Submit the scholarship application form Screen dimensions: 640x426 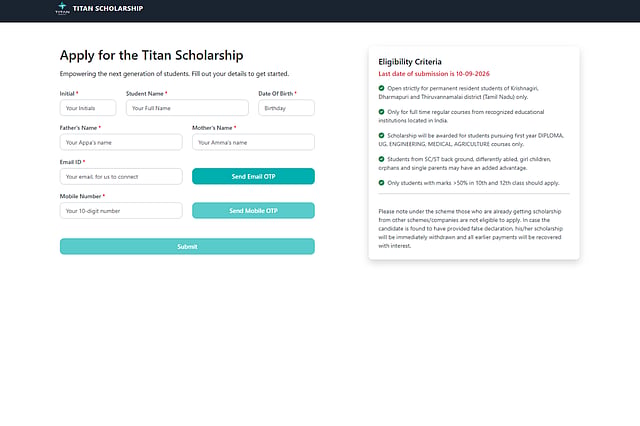[x=187, y=246]
